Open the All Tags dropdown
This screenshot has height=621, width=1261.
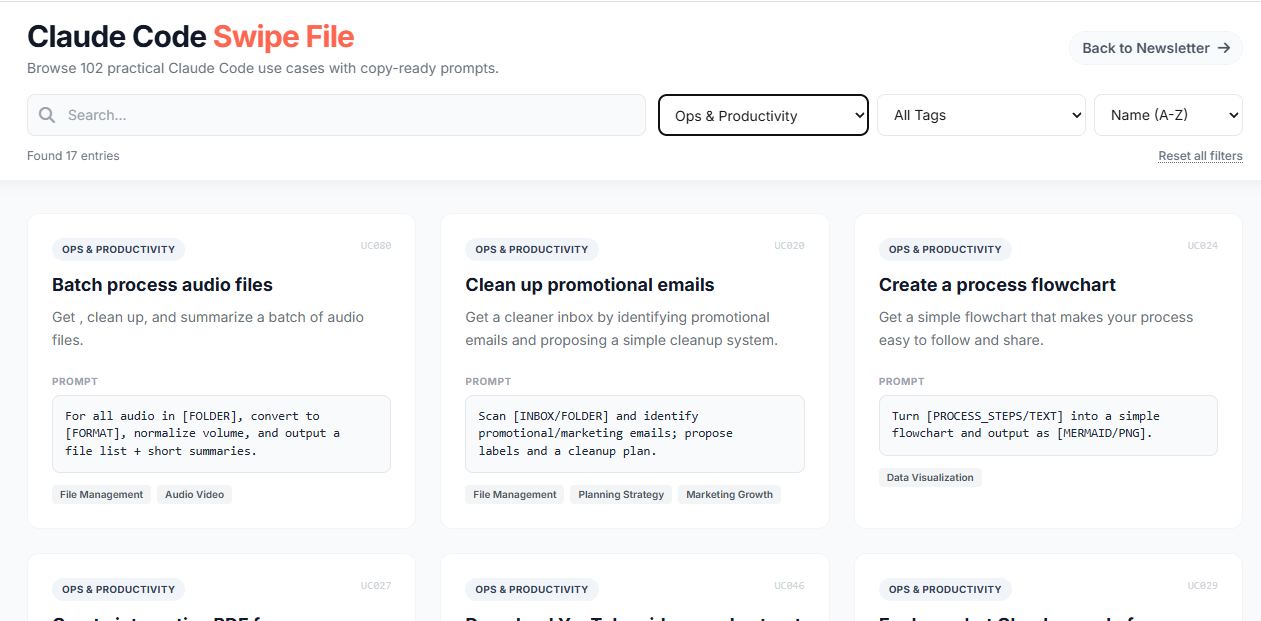click(980, 115)
